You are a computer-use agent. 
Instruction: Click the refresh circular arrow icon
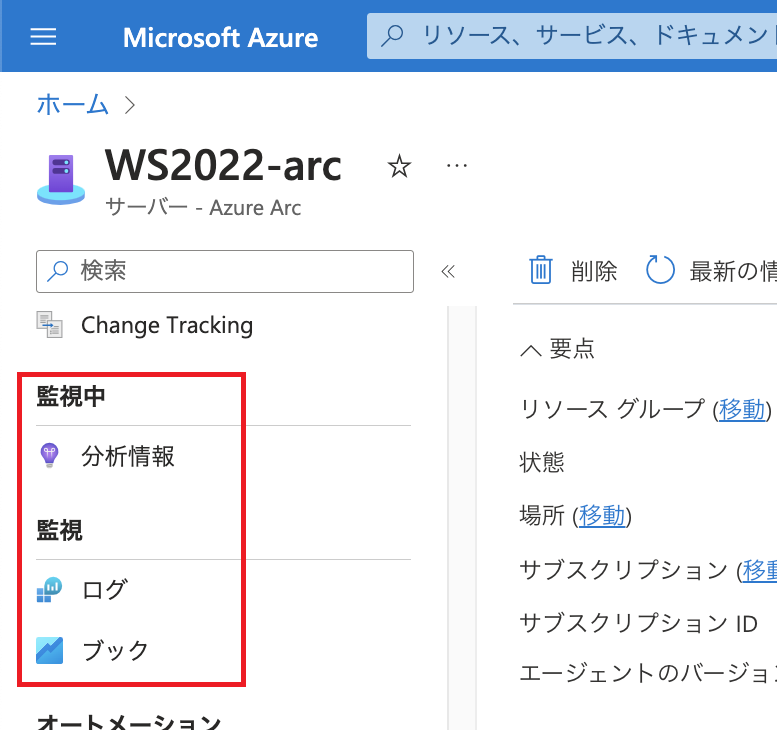(660, 270)
